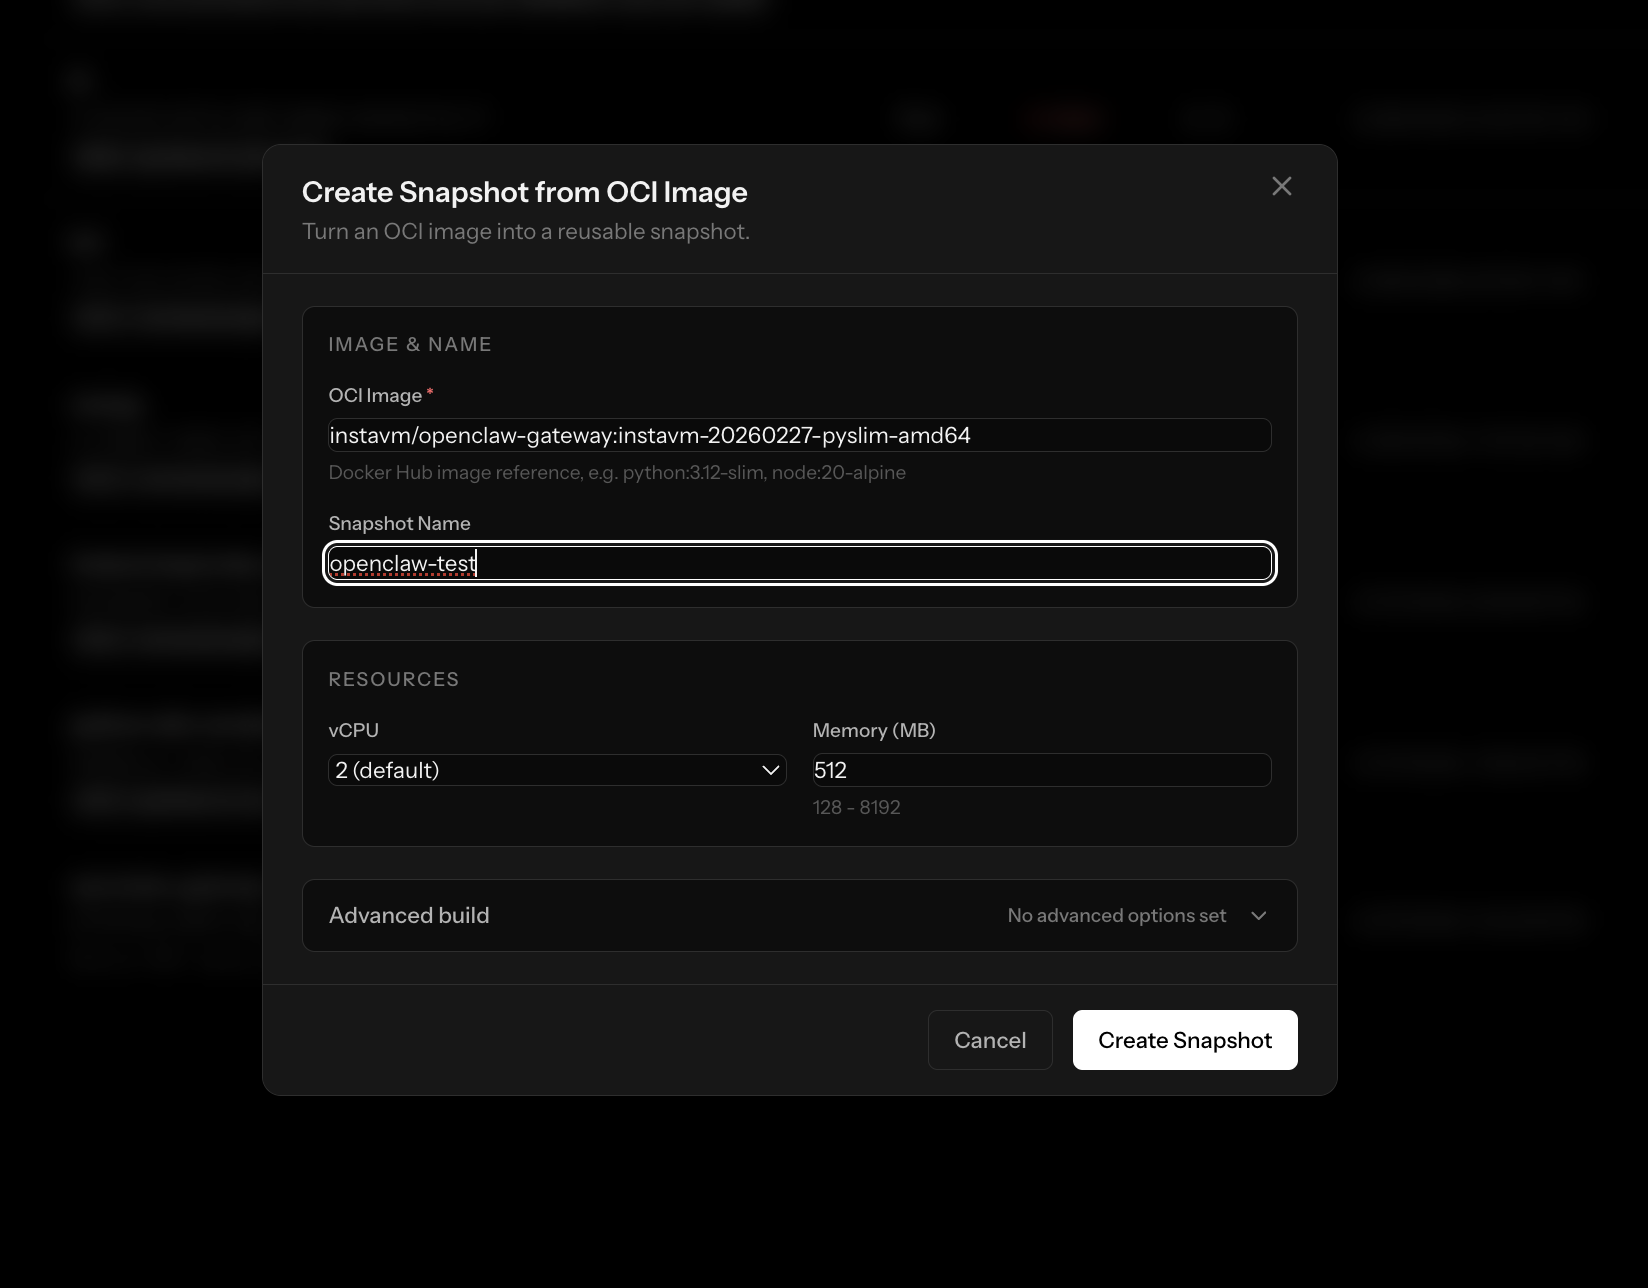The width and height of the screenshot is (1648, 1288).
Task: Close the Create Snapshot dialog with X
Action: coord(1281,187)
